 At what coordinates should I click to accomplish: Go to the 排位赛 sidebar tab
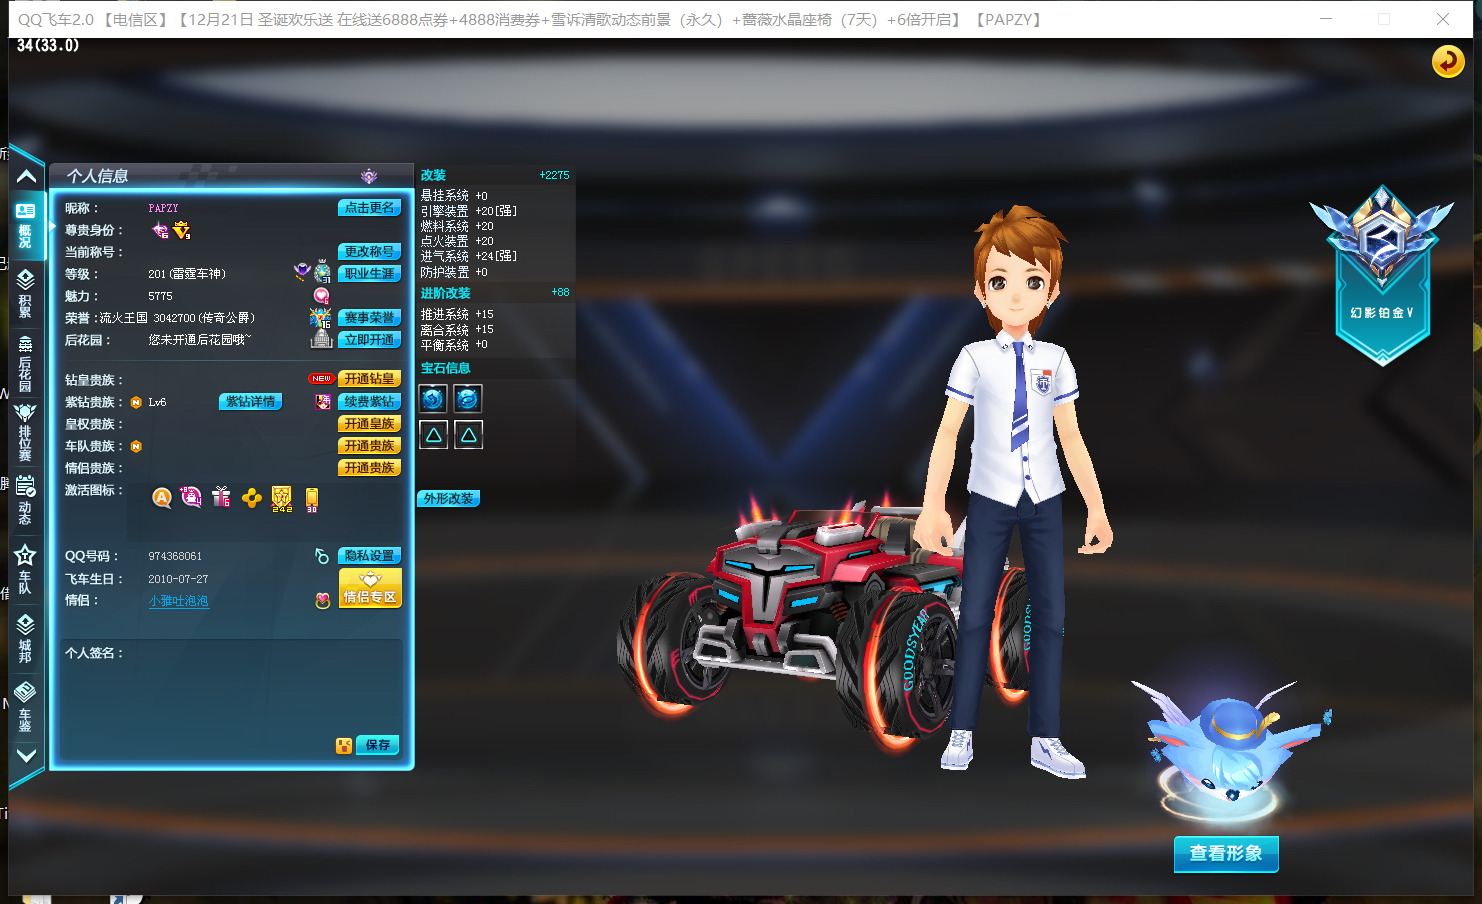pos(25,432)
